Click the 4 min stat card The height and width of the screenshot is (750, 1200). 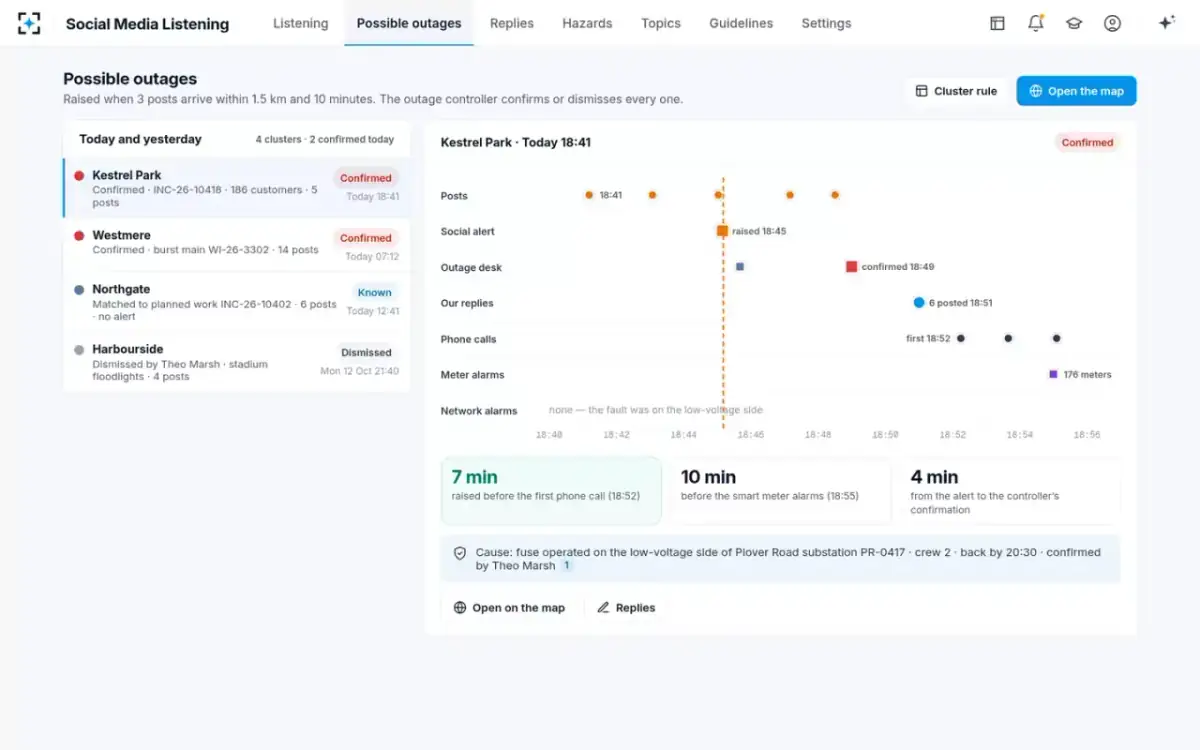pyautogui.click(x=1010, y=491)
